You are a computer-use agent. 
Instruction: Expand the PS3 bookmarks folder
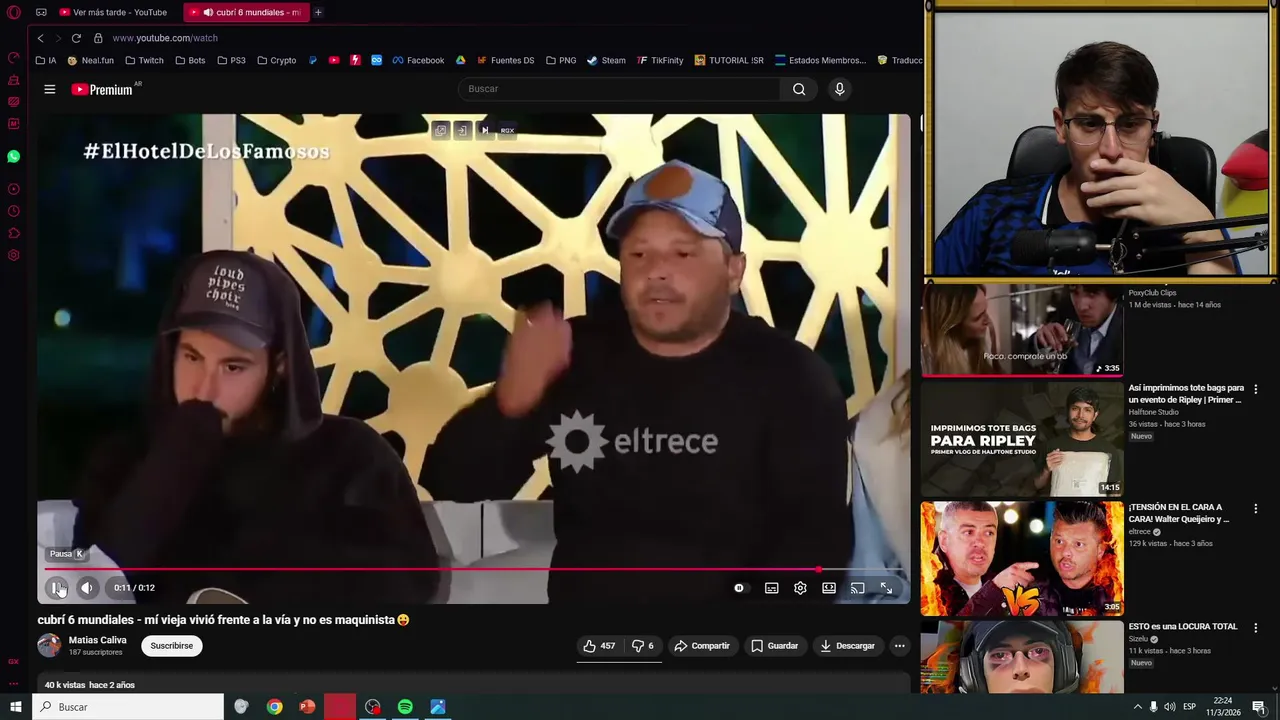pyautogui.click(x=231, y=60)
